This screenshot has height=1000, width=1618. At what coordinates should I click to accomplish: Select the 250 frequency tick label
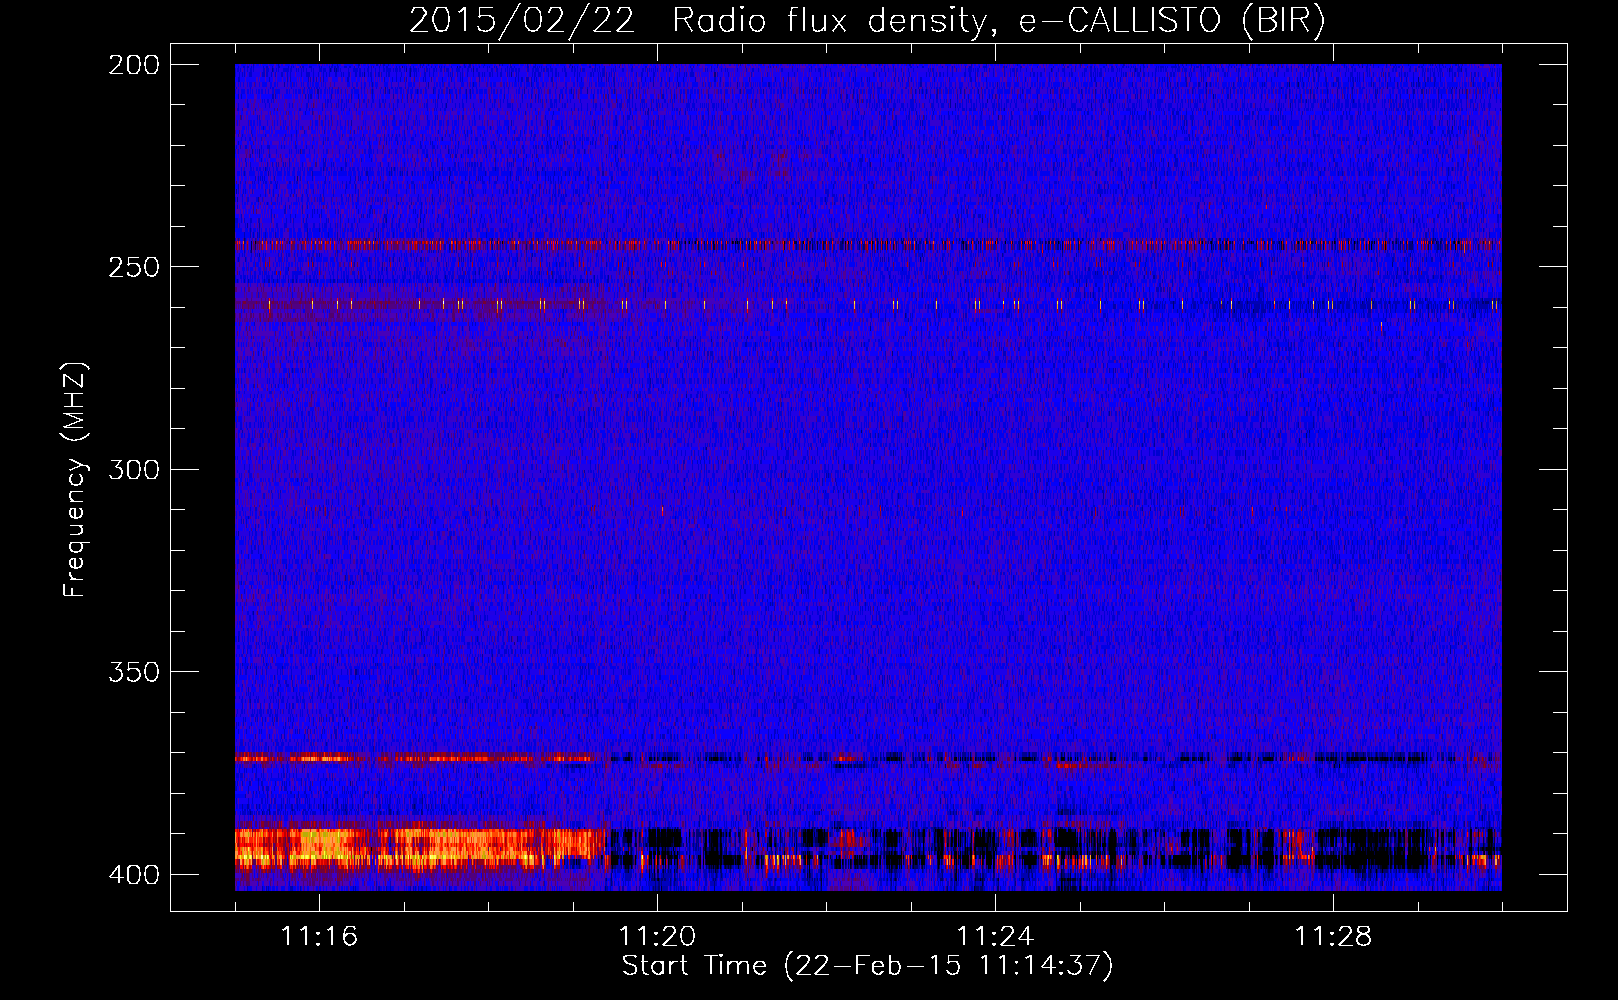(134, 267)
